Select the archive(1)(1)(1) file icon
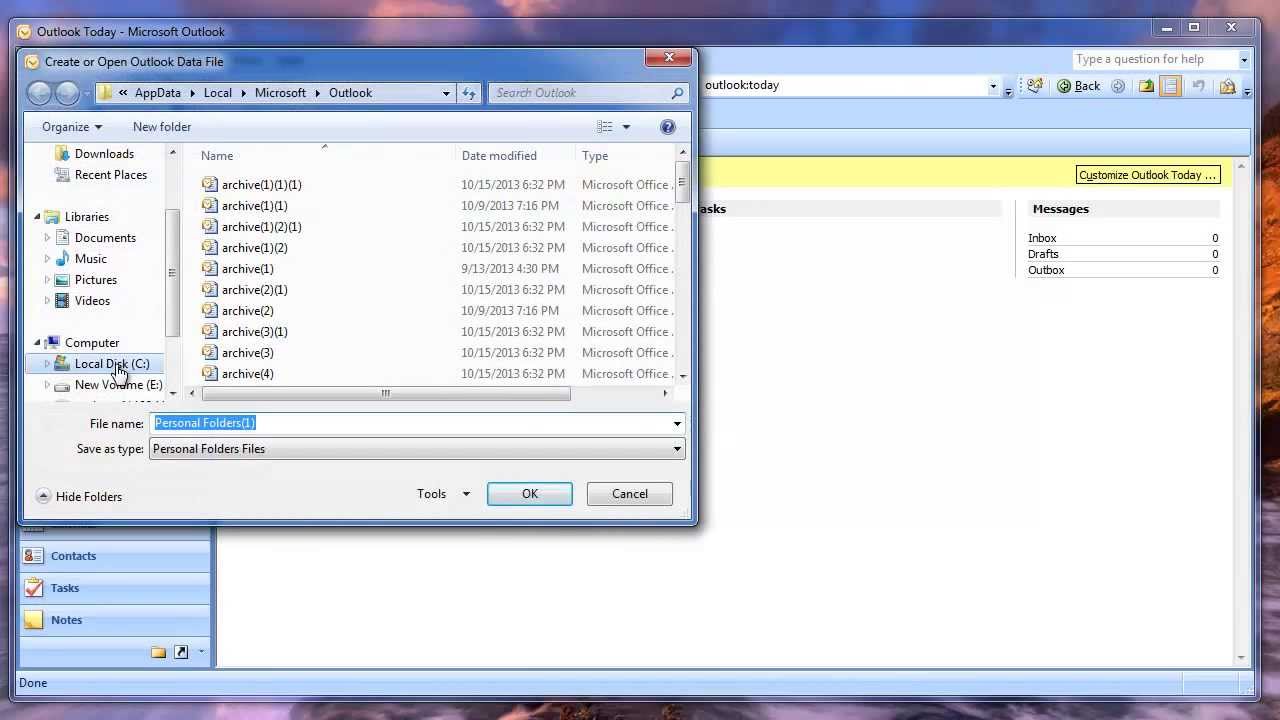 coord(209,184)
